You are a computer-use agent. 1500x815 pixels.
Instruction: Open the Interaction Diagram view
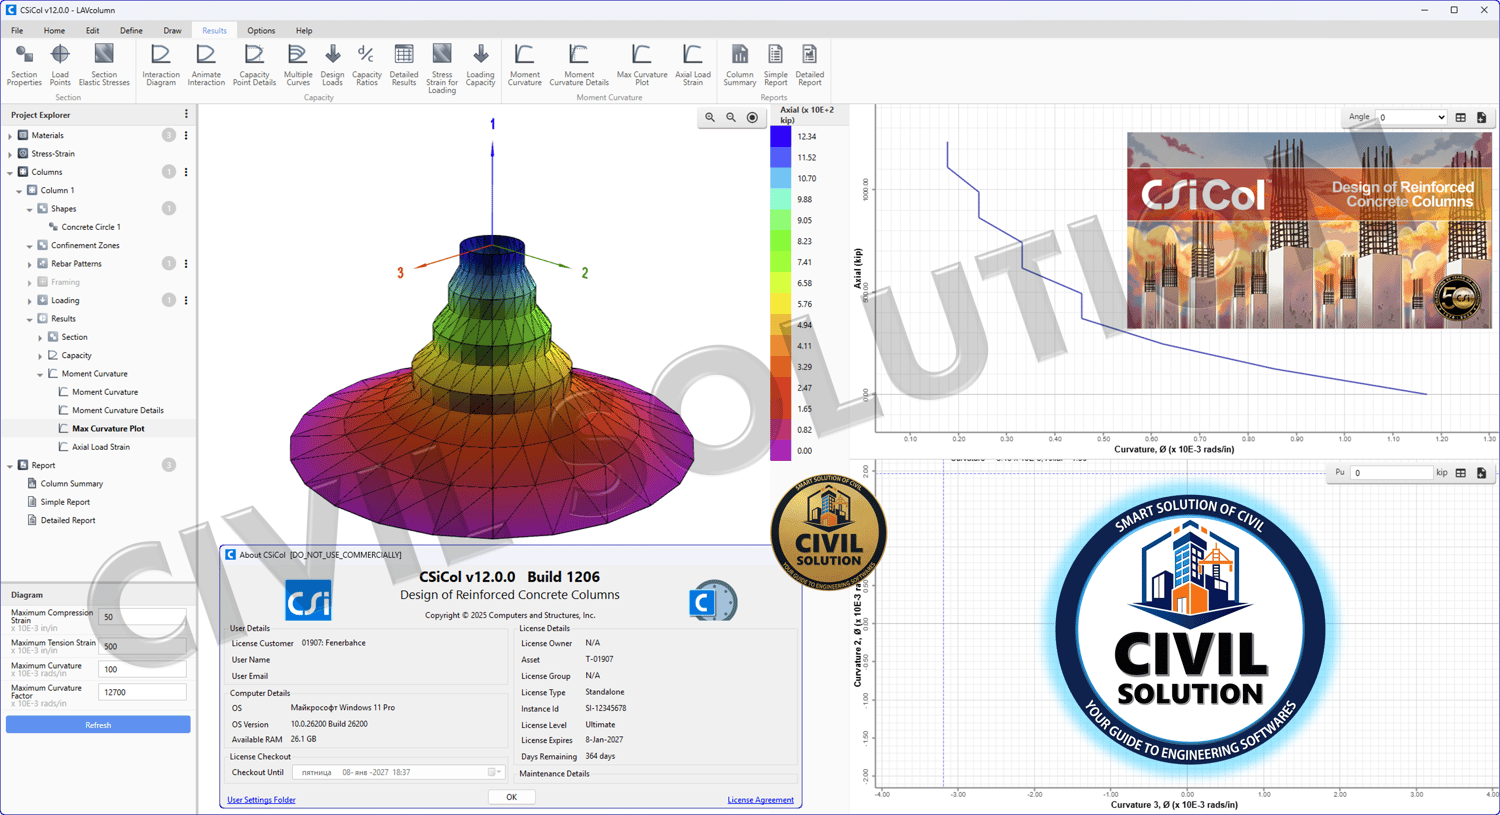[161, 65]
